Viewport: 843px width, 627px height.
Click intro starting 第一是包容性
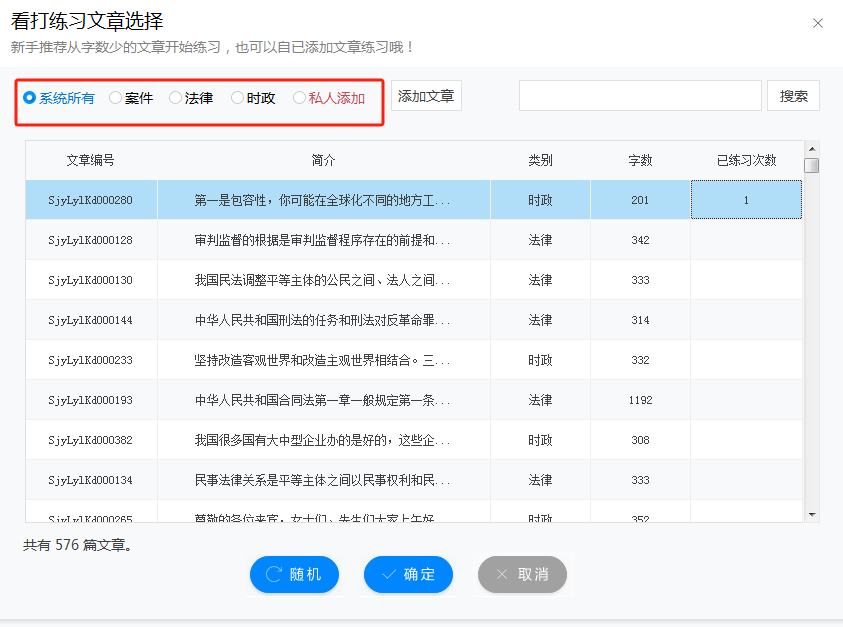pos(323,200)
